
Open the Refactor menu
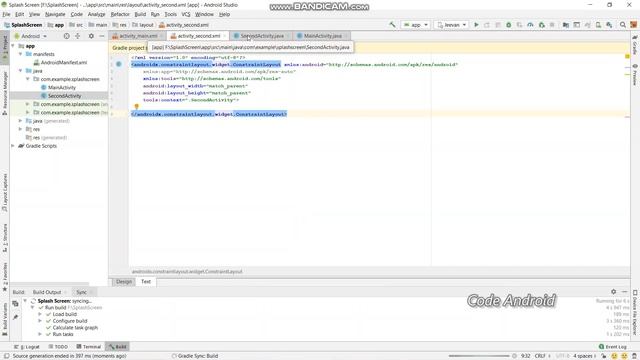pos(120,14)
